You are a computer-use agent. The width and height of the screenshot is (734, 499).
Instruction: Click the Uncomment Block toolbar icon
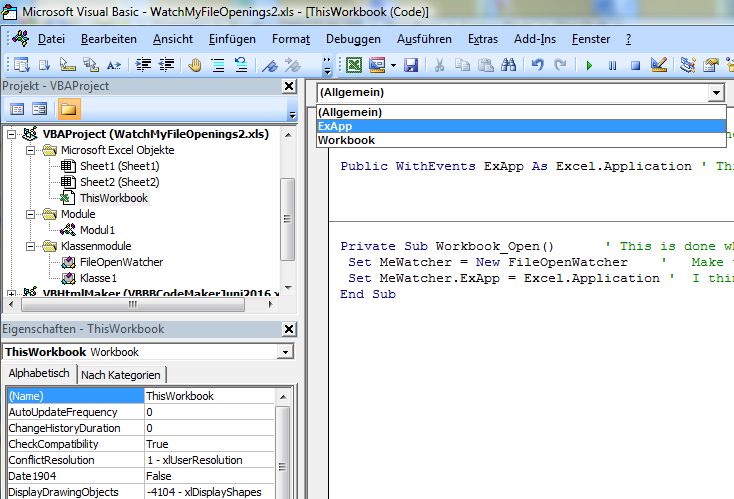[x=241, y=65]
